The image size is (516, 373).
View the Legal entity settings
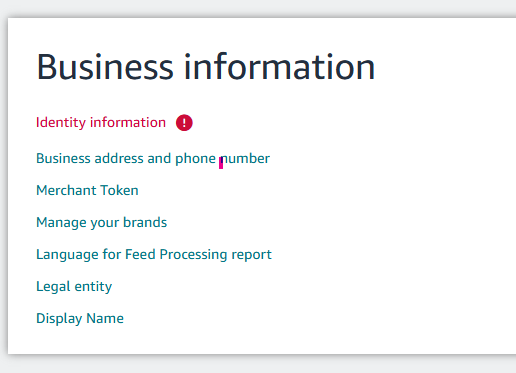[74, 287]
